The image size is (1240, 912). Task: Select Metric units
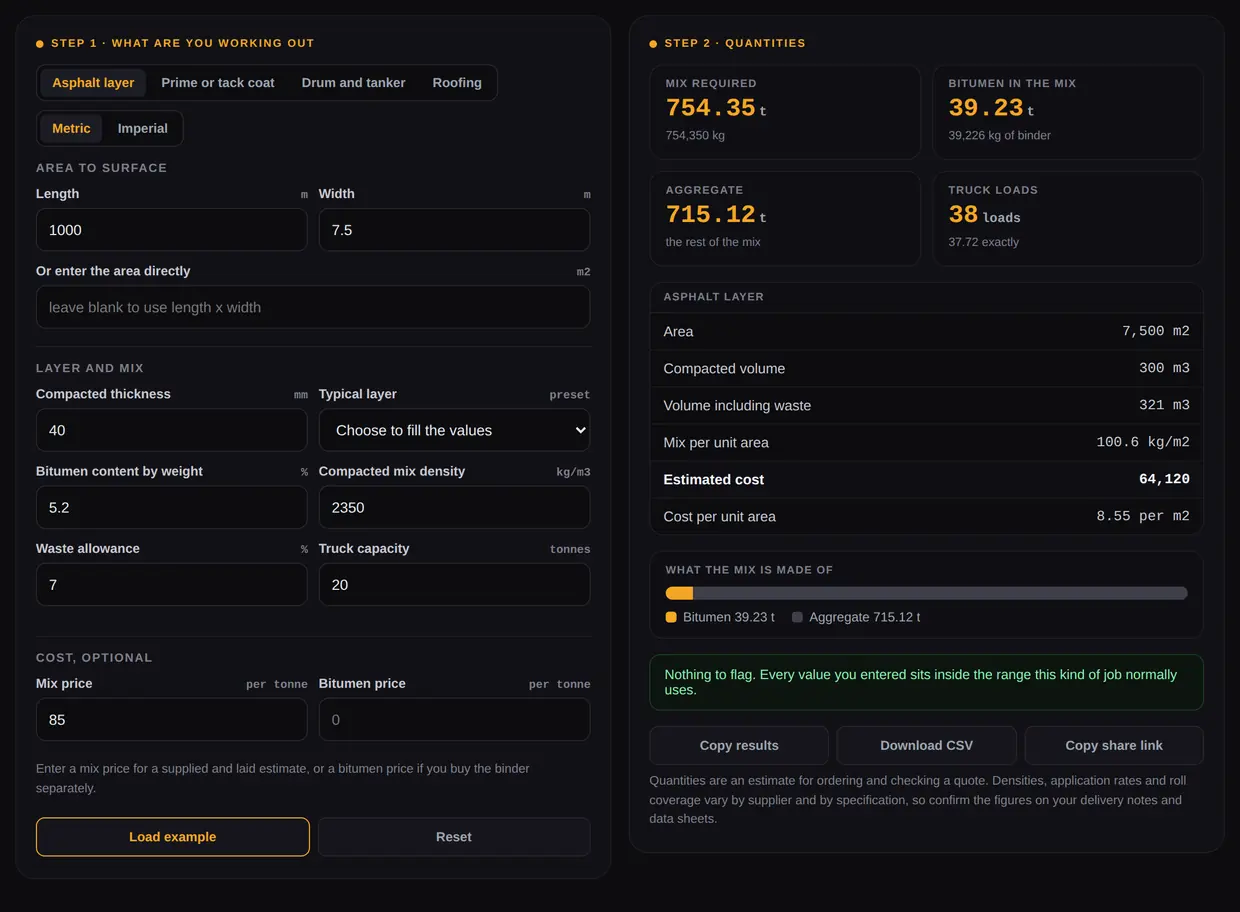click(x=71, y=128)
